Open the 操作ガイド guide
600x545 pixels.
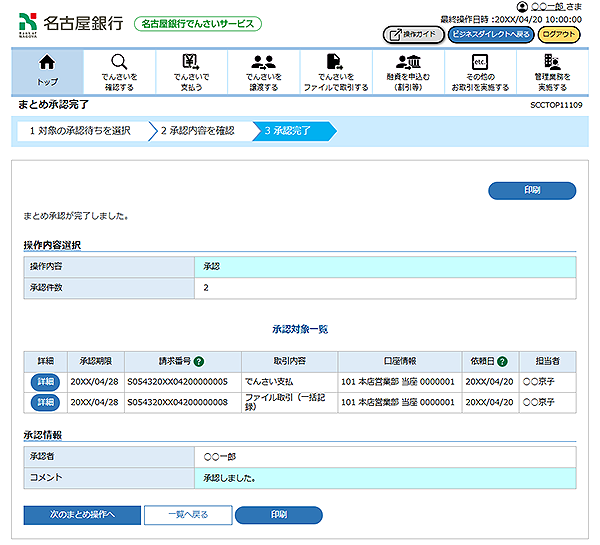412,34
